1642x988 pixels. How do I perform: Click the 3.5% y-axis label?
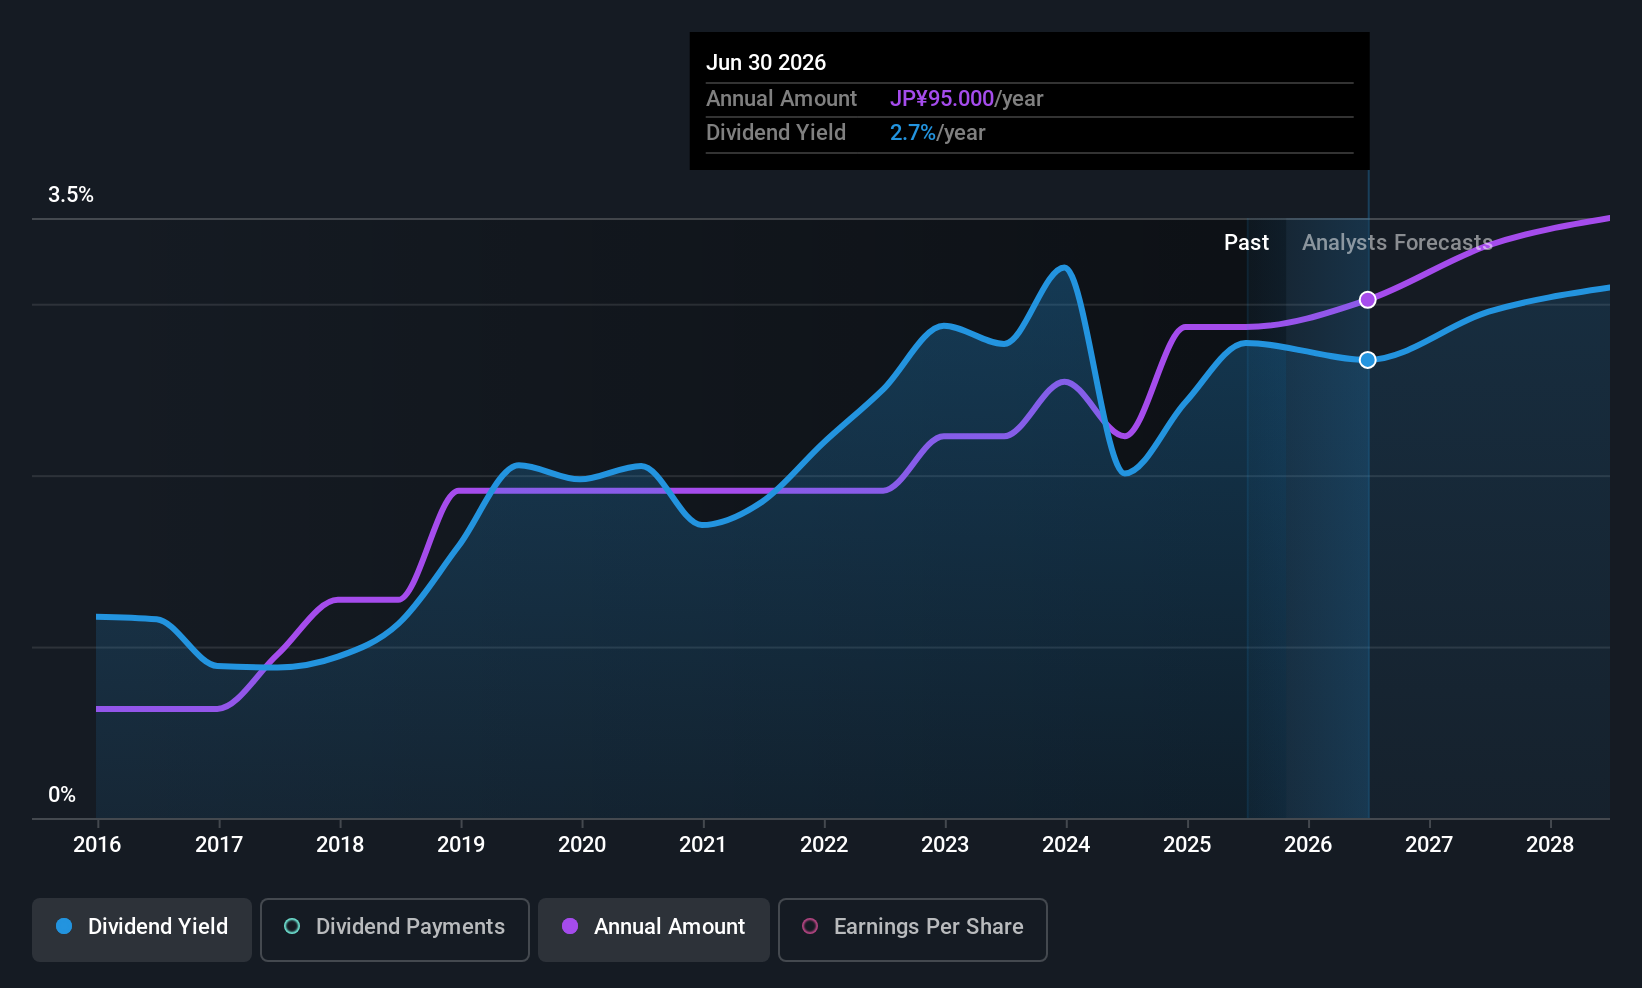[71, 195]
